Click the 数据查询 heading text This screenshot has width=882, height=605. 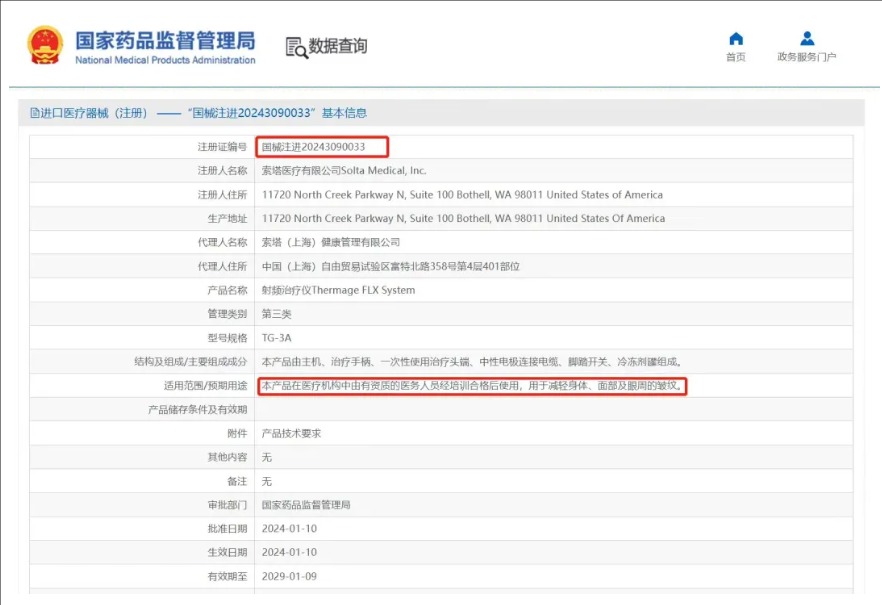tap(338, 46)
